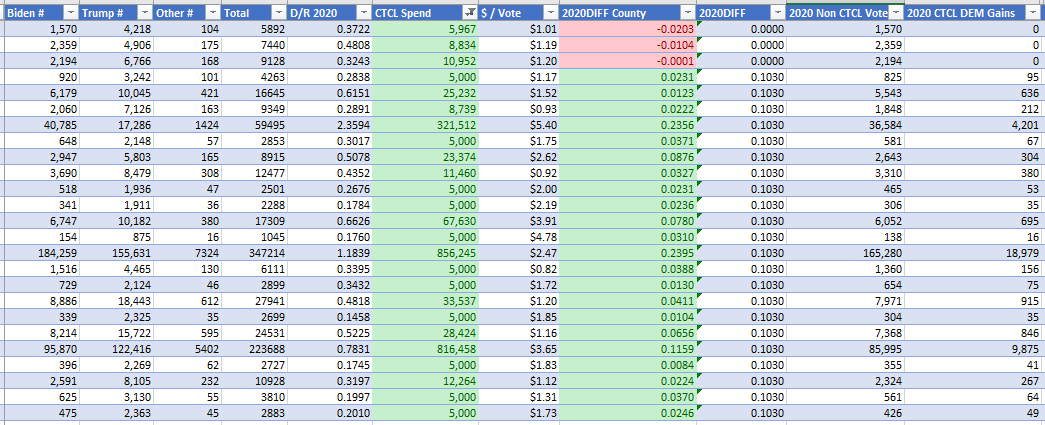This screenshot has width=1045, height=425.
Task: Select CTCL Spend cell 321,512
Action: pyautogui.click(x=425, y=125)
